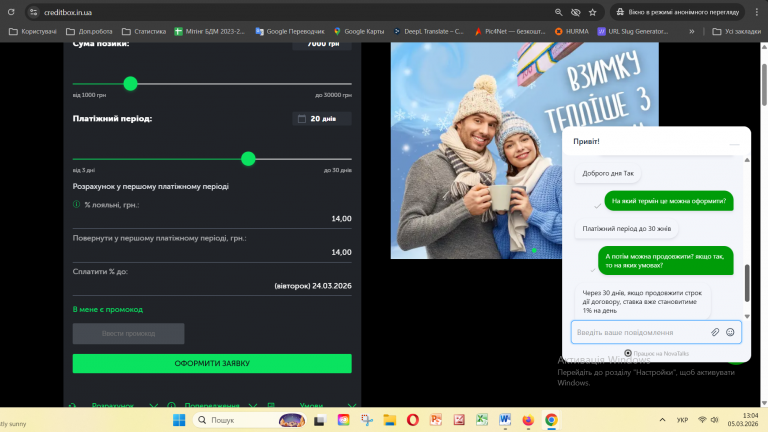The image size is (768, 432).
Task: Expand the Умови section
Action: pyautogui.click(x=312, y=406)
